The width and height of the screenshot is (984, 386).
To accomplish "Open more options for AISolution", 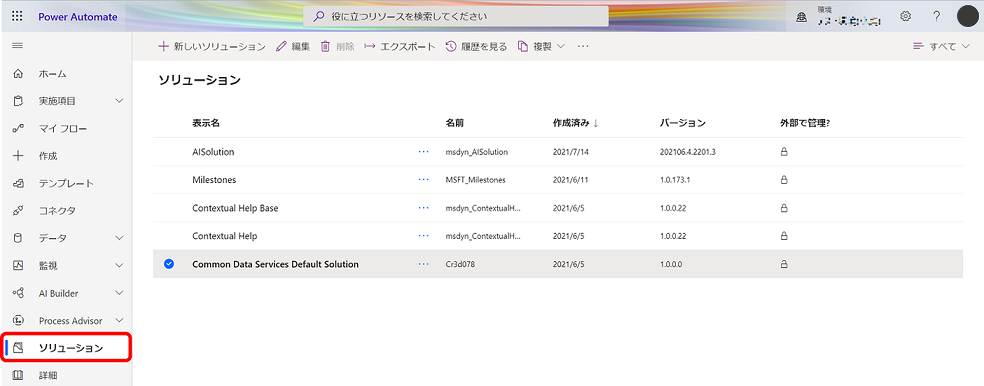I will click(x=424, y=152).
